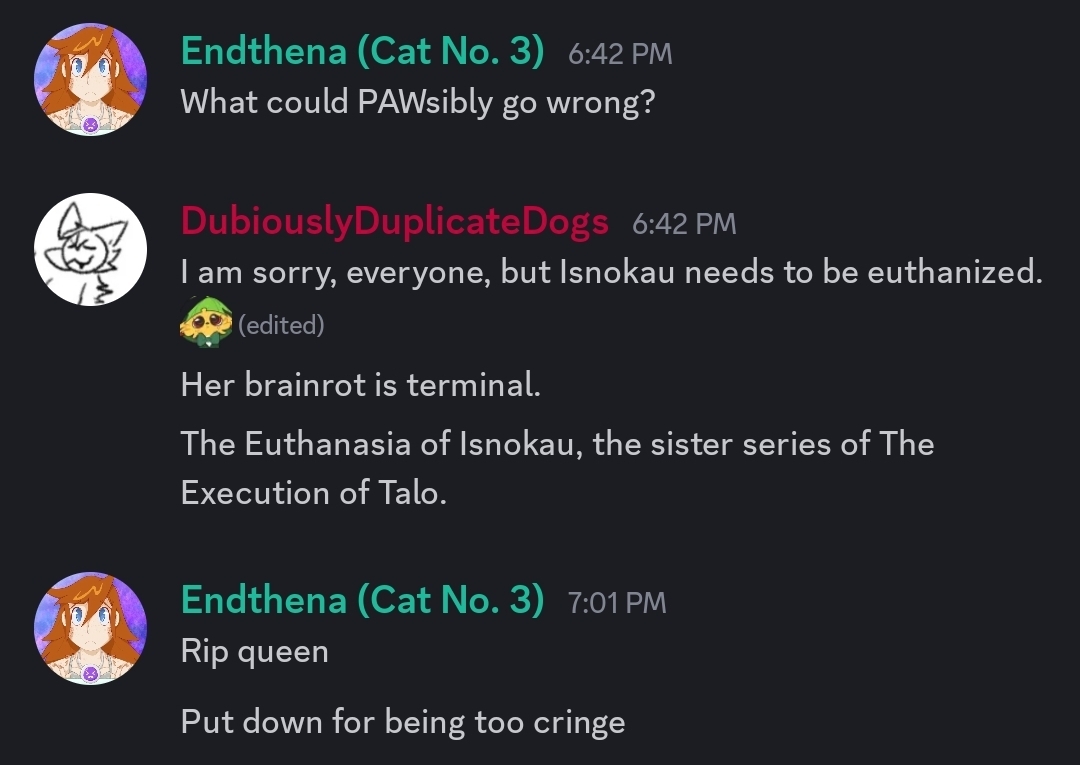Click the DubiouslyDuplicateDogs cat sketch avatar
The image size is (1080, 765).
pos(90,249)
